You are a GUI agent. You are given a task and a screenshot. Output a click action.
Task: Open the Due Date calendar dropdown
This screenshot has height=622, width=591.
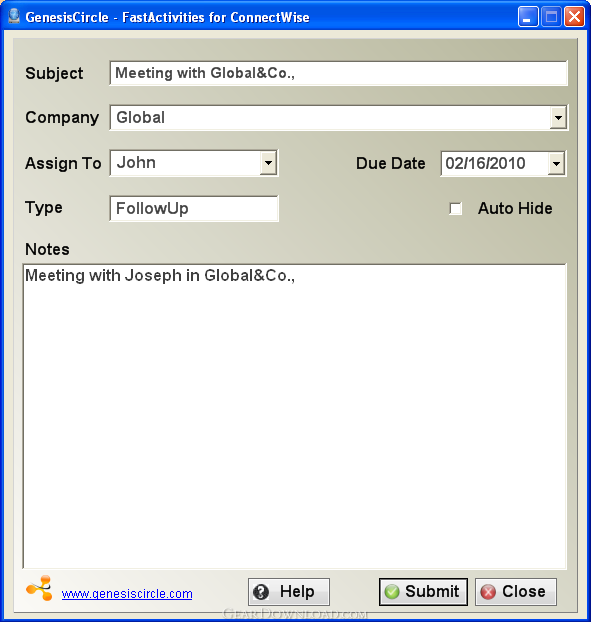point(556,163)
